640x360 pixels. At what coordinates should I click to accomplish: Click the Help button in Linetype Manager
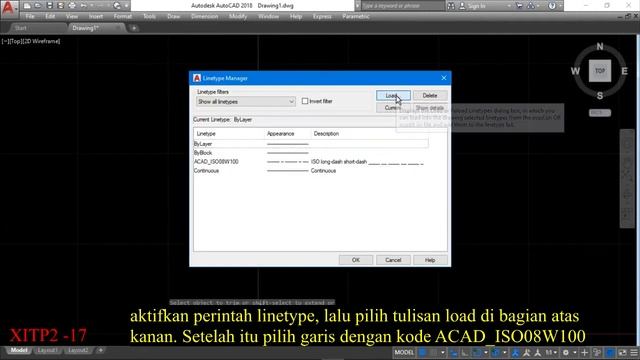[430, 260]
